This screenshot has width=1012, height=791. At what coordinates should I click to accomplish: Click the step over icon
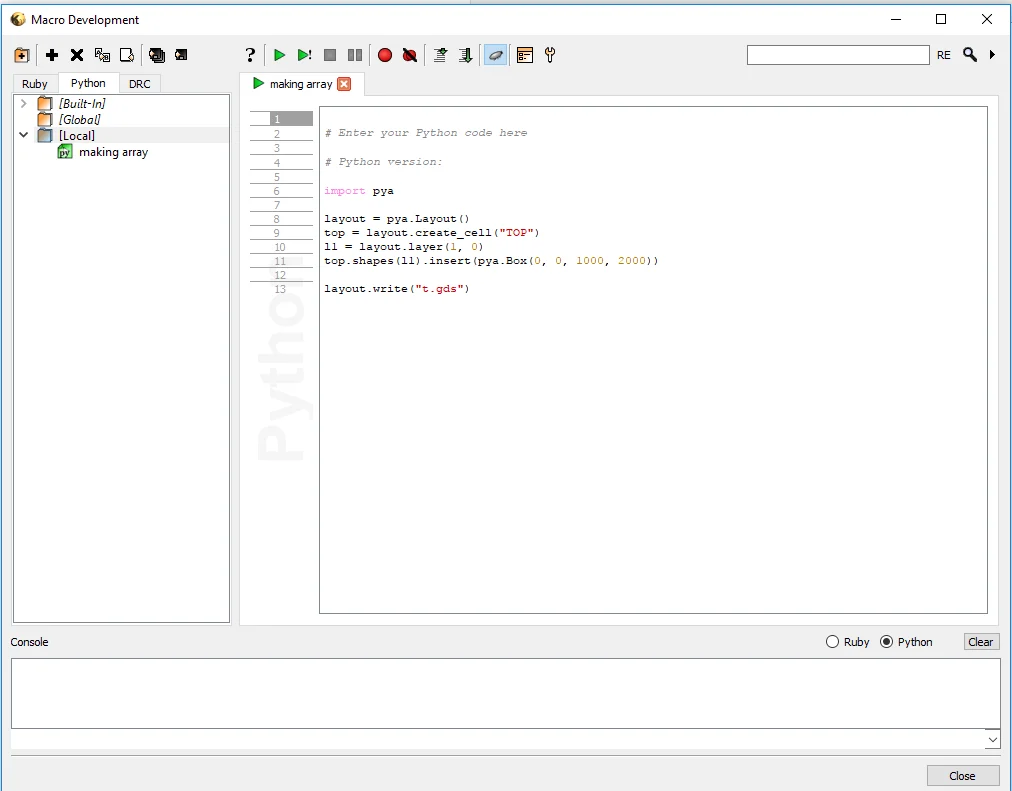440,55
